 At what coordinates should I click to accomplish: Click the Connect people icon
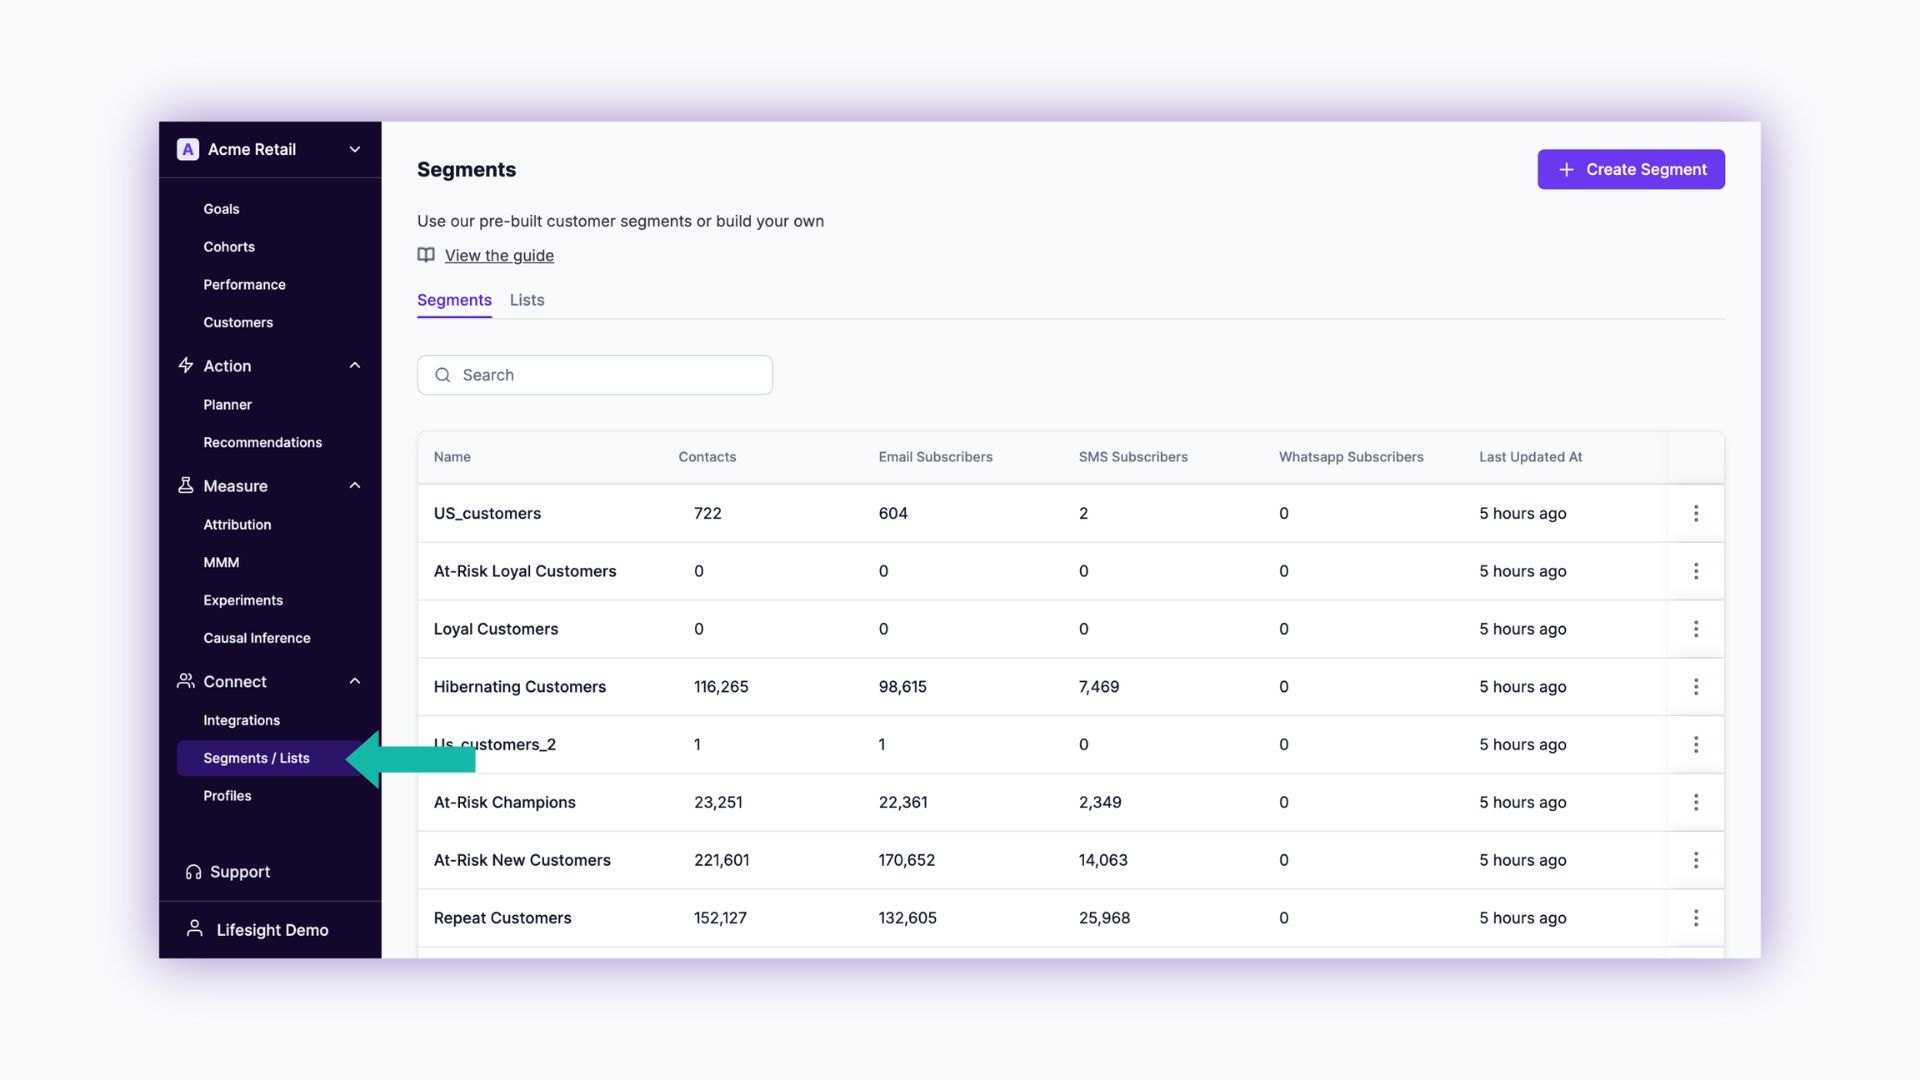186,681
